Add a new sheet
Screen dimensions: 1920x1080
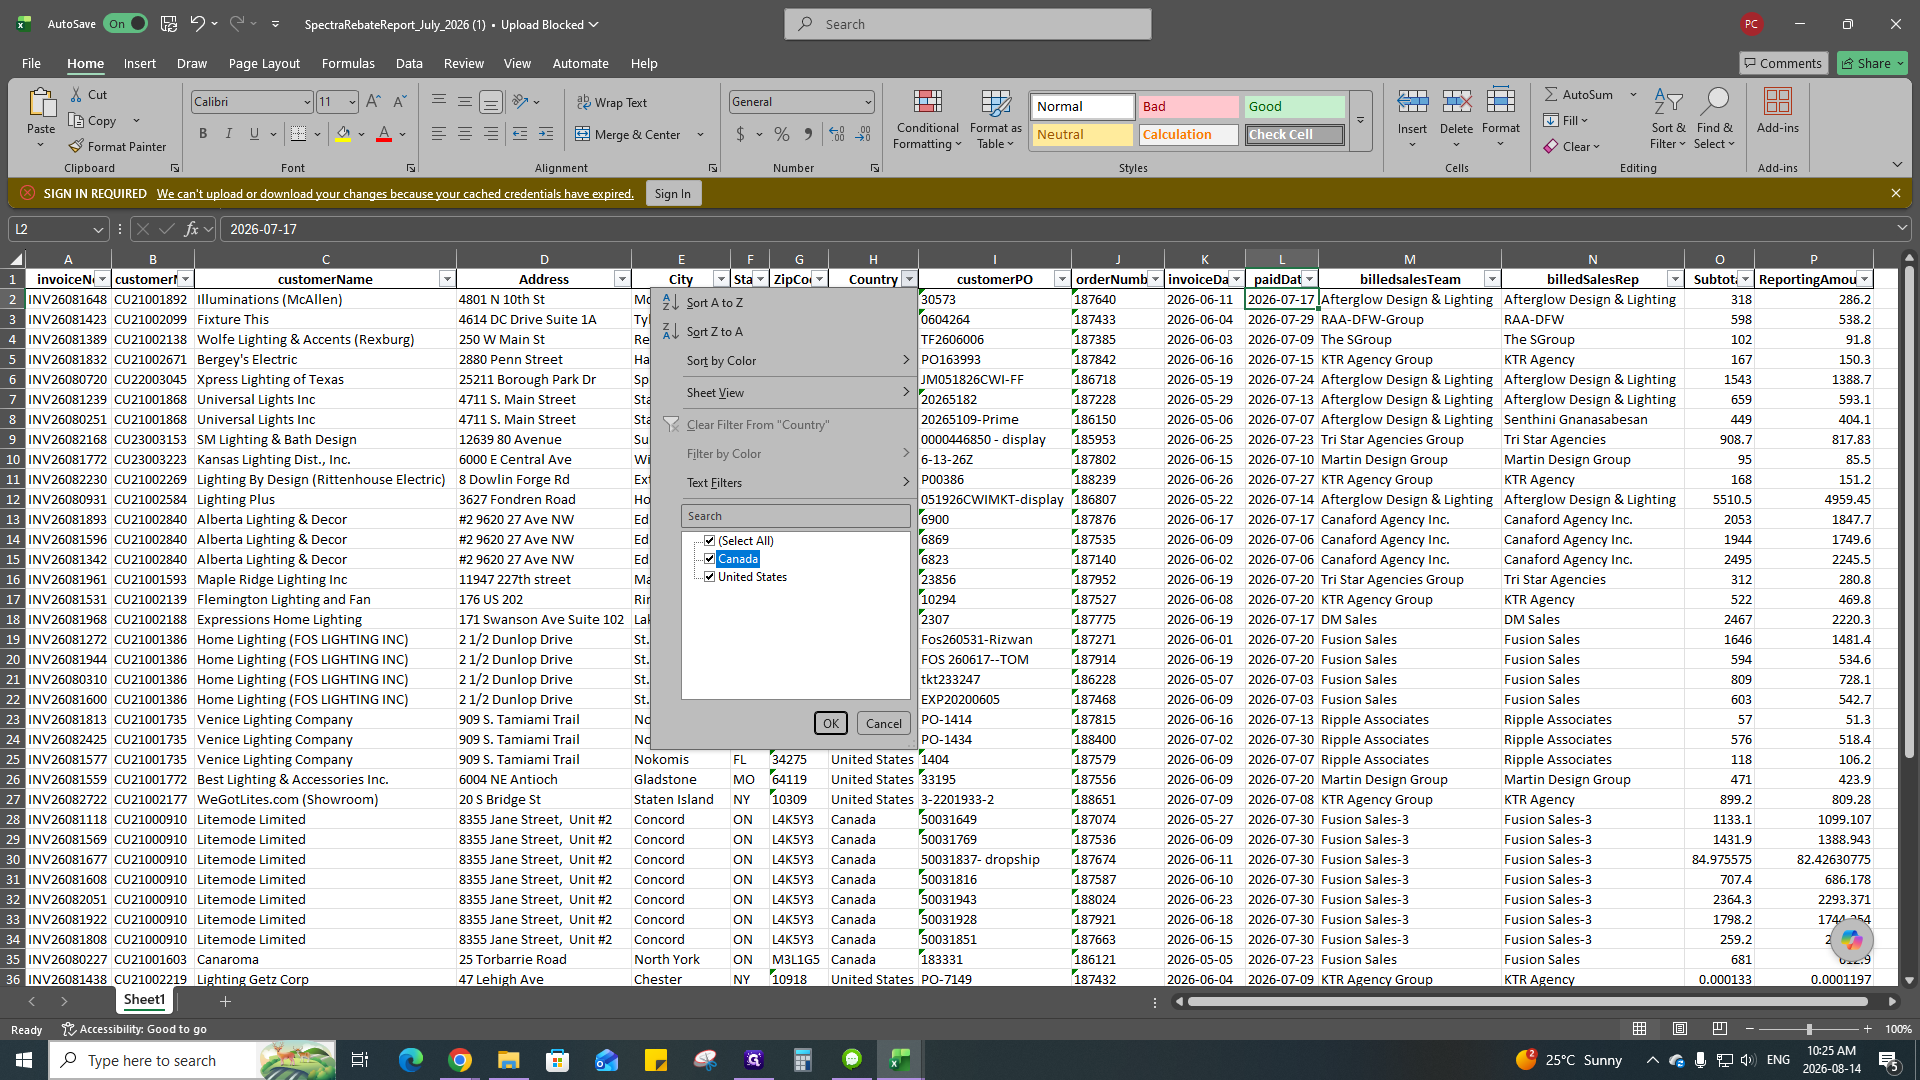tap(225, 1001)
